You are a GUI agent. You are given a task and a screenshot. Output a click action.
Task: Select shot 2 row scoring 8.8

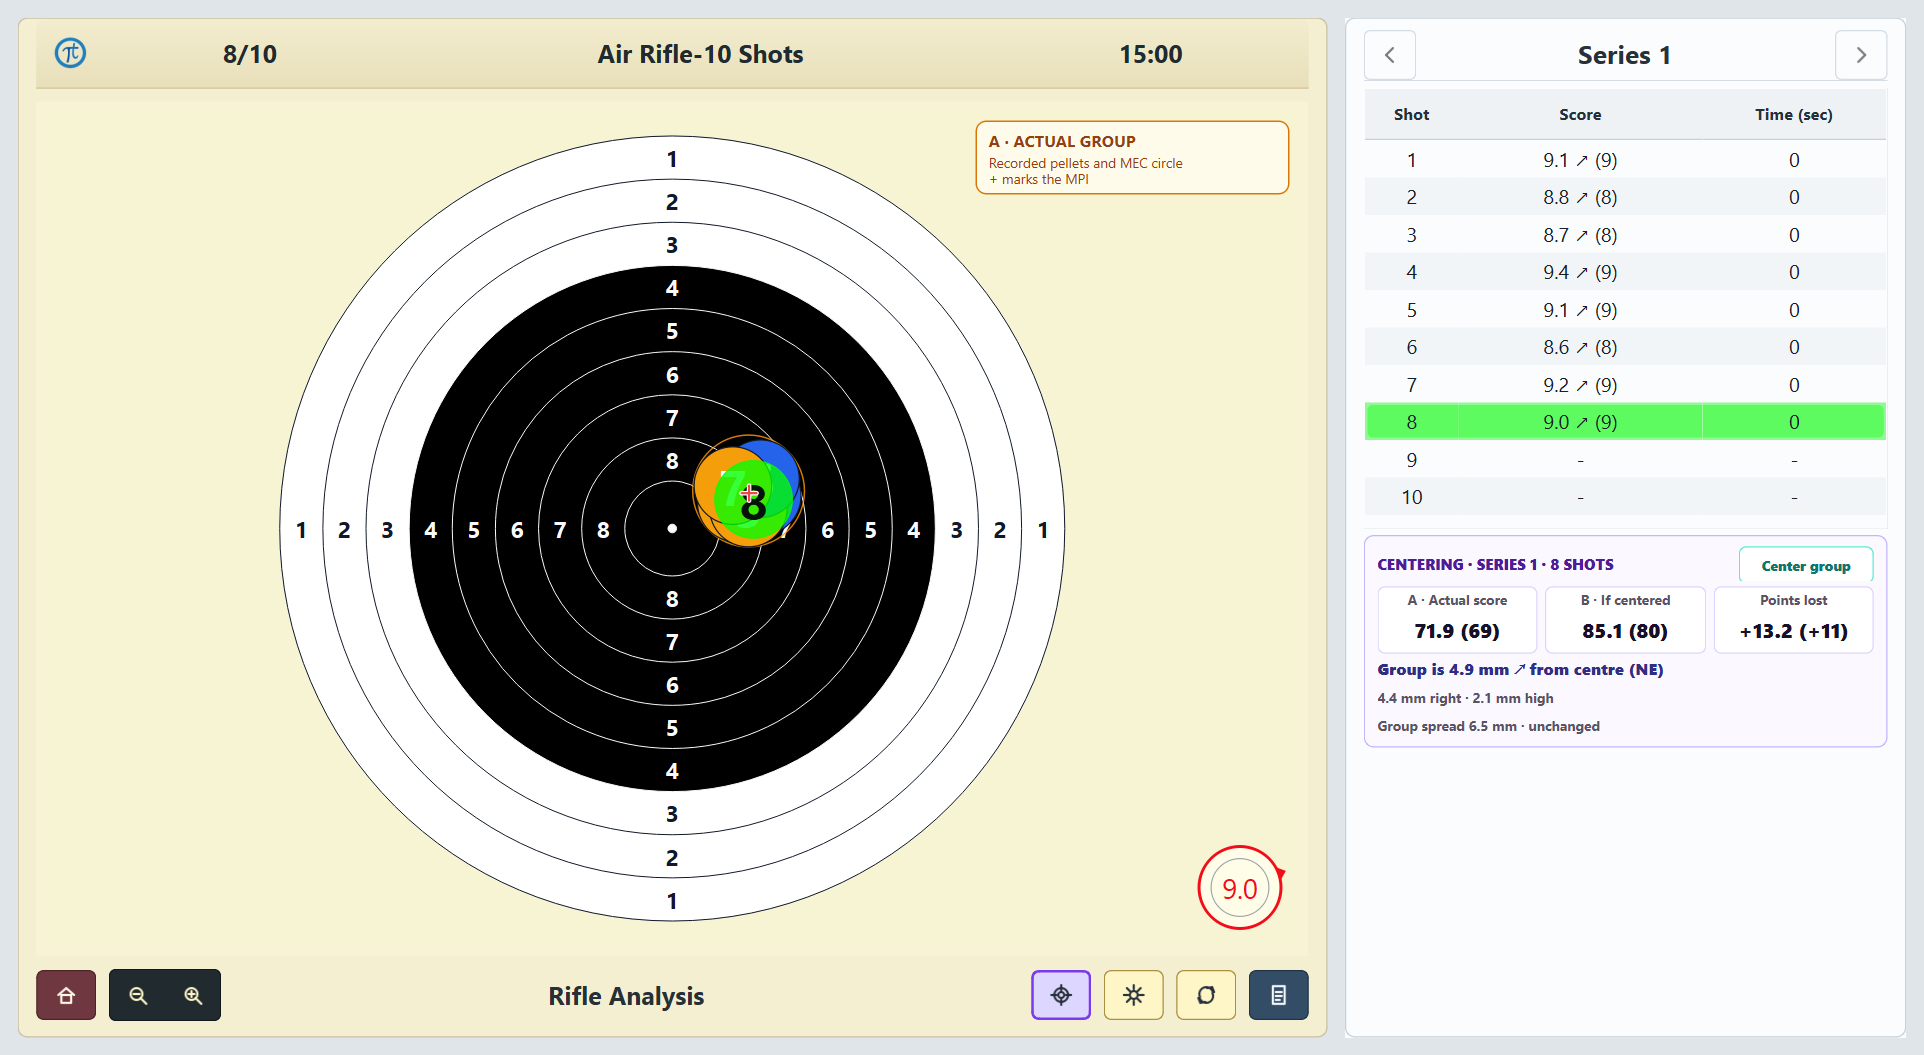point(1625,197)
